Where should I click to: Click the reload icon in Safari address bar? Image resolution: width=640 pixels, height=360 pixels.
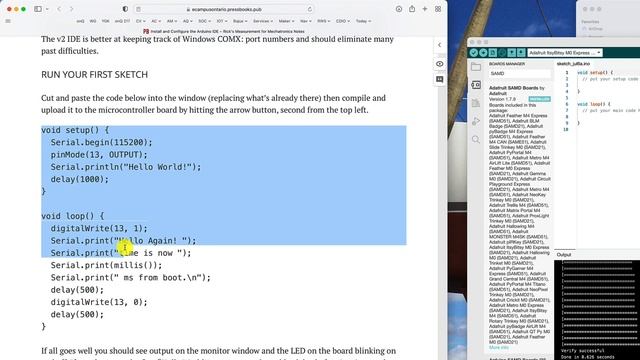(310, 9)
